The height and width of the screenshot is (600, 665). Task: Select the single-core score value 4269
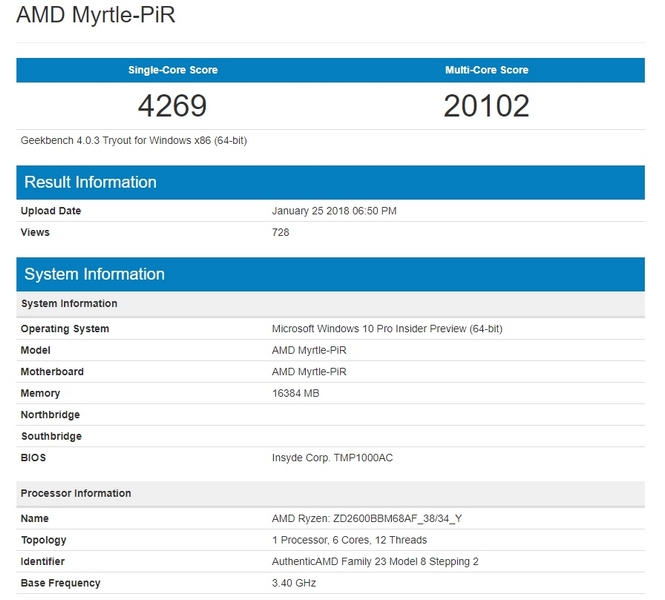[173, 105]
